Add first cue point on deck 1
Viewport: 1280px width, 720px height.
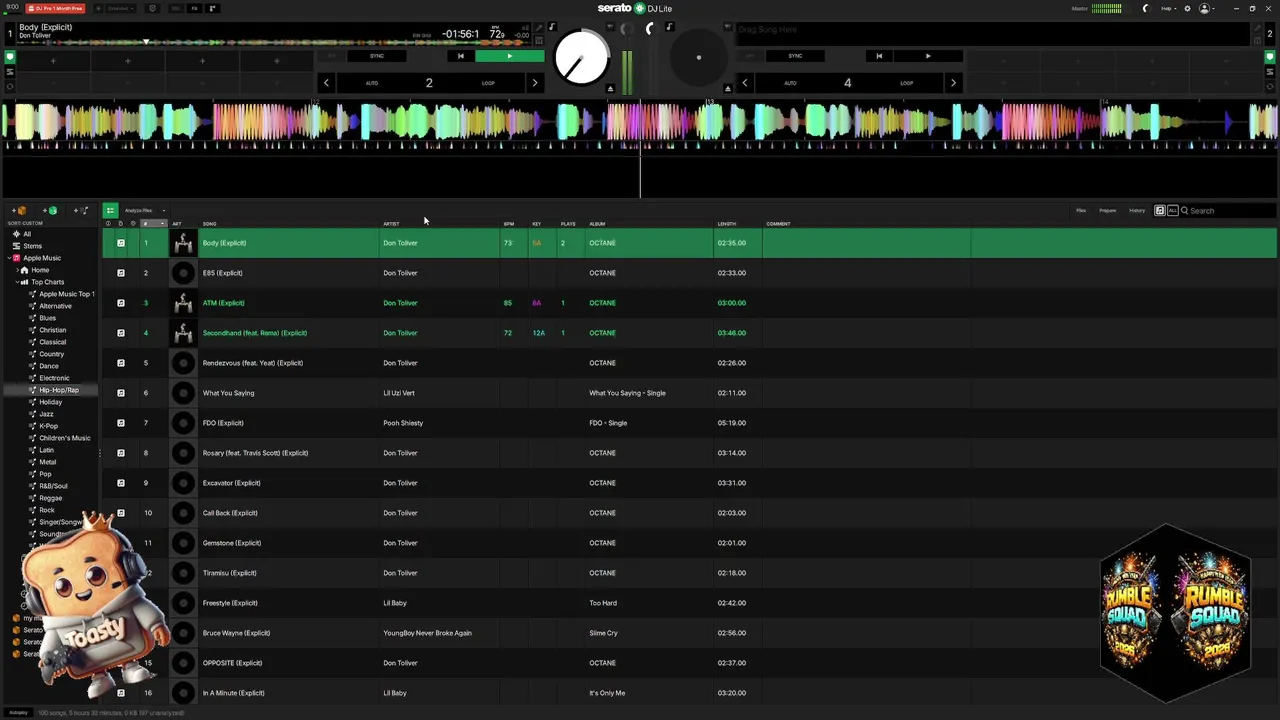[x=53, y=61]
